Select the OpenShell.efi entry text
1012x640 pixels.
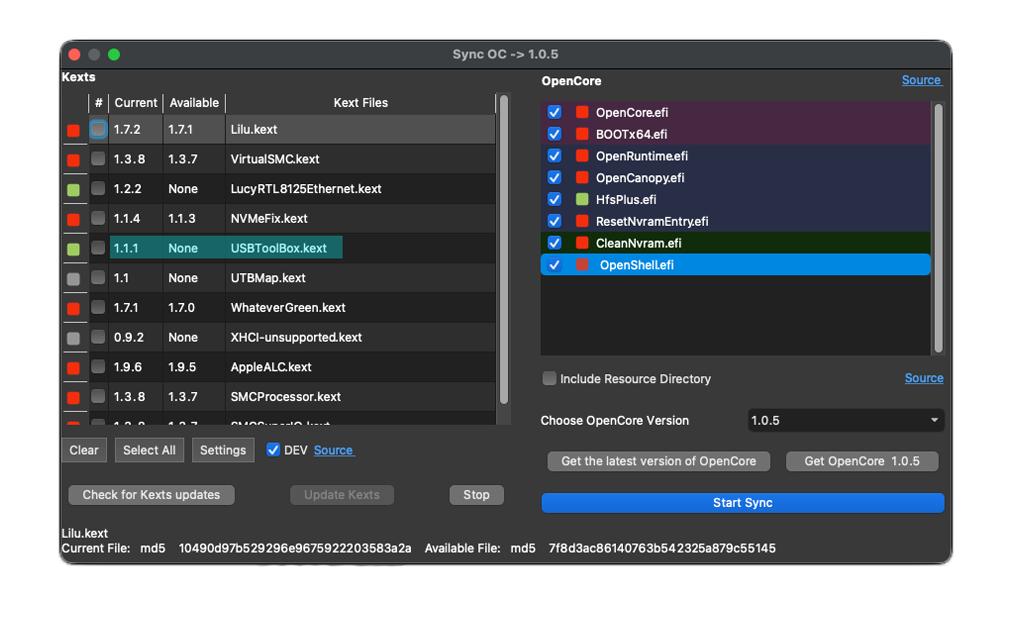click(x=636, y=265)
